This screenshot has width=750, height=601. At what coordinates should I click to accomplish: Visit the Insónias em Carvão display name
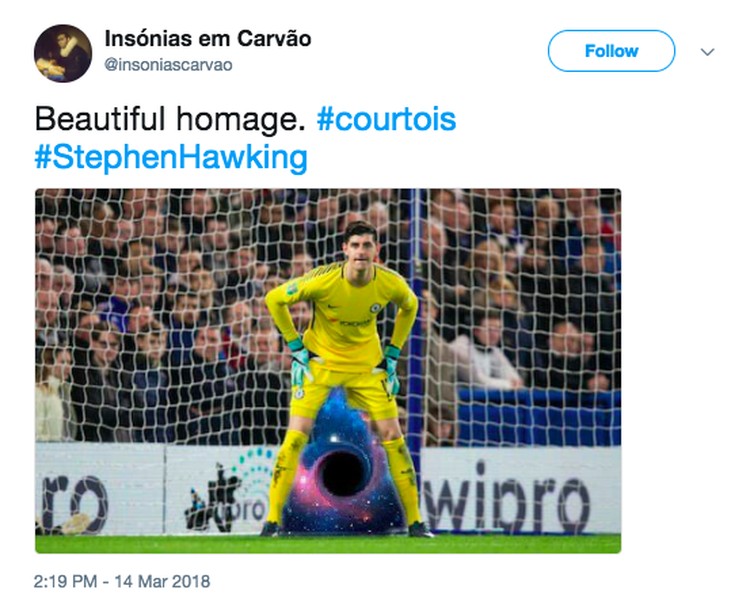(208, 39)
